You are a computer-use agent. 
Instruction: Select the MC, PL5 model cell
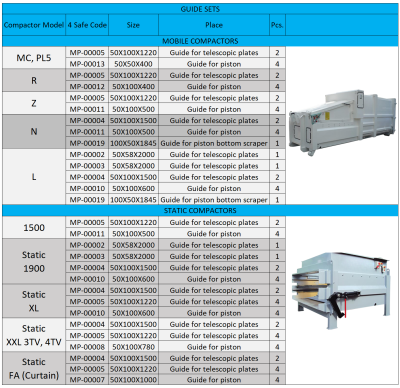coord(34,58)
